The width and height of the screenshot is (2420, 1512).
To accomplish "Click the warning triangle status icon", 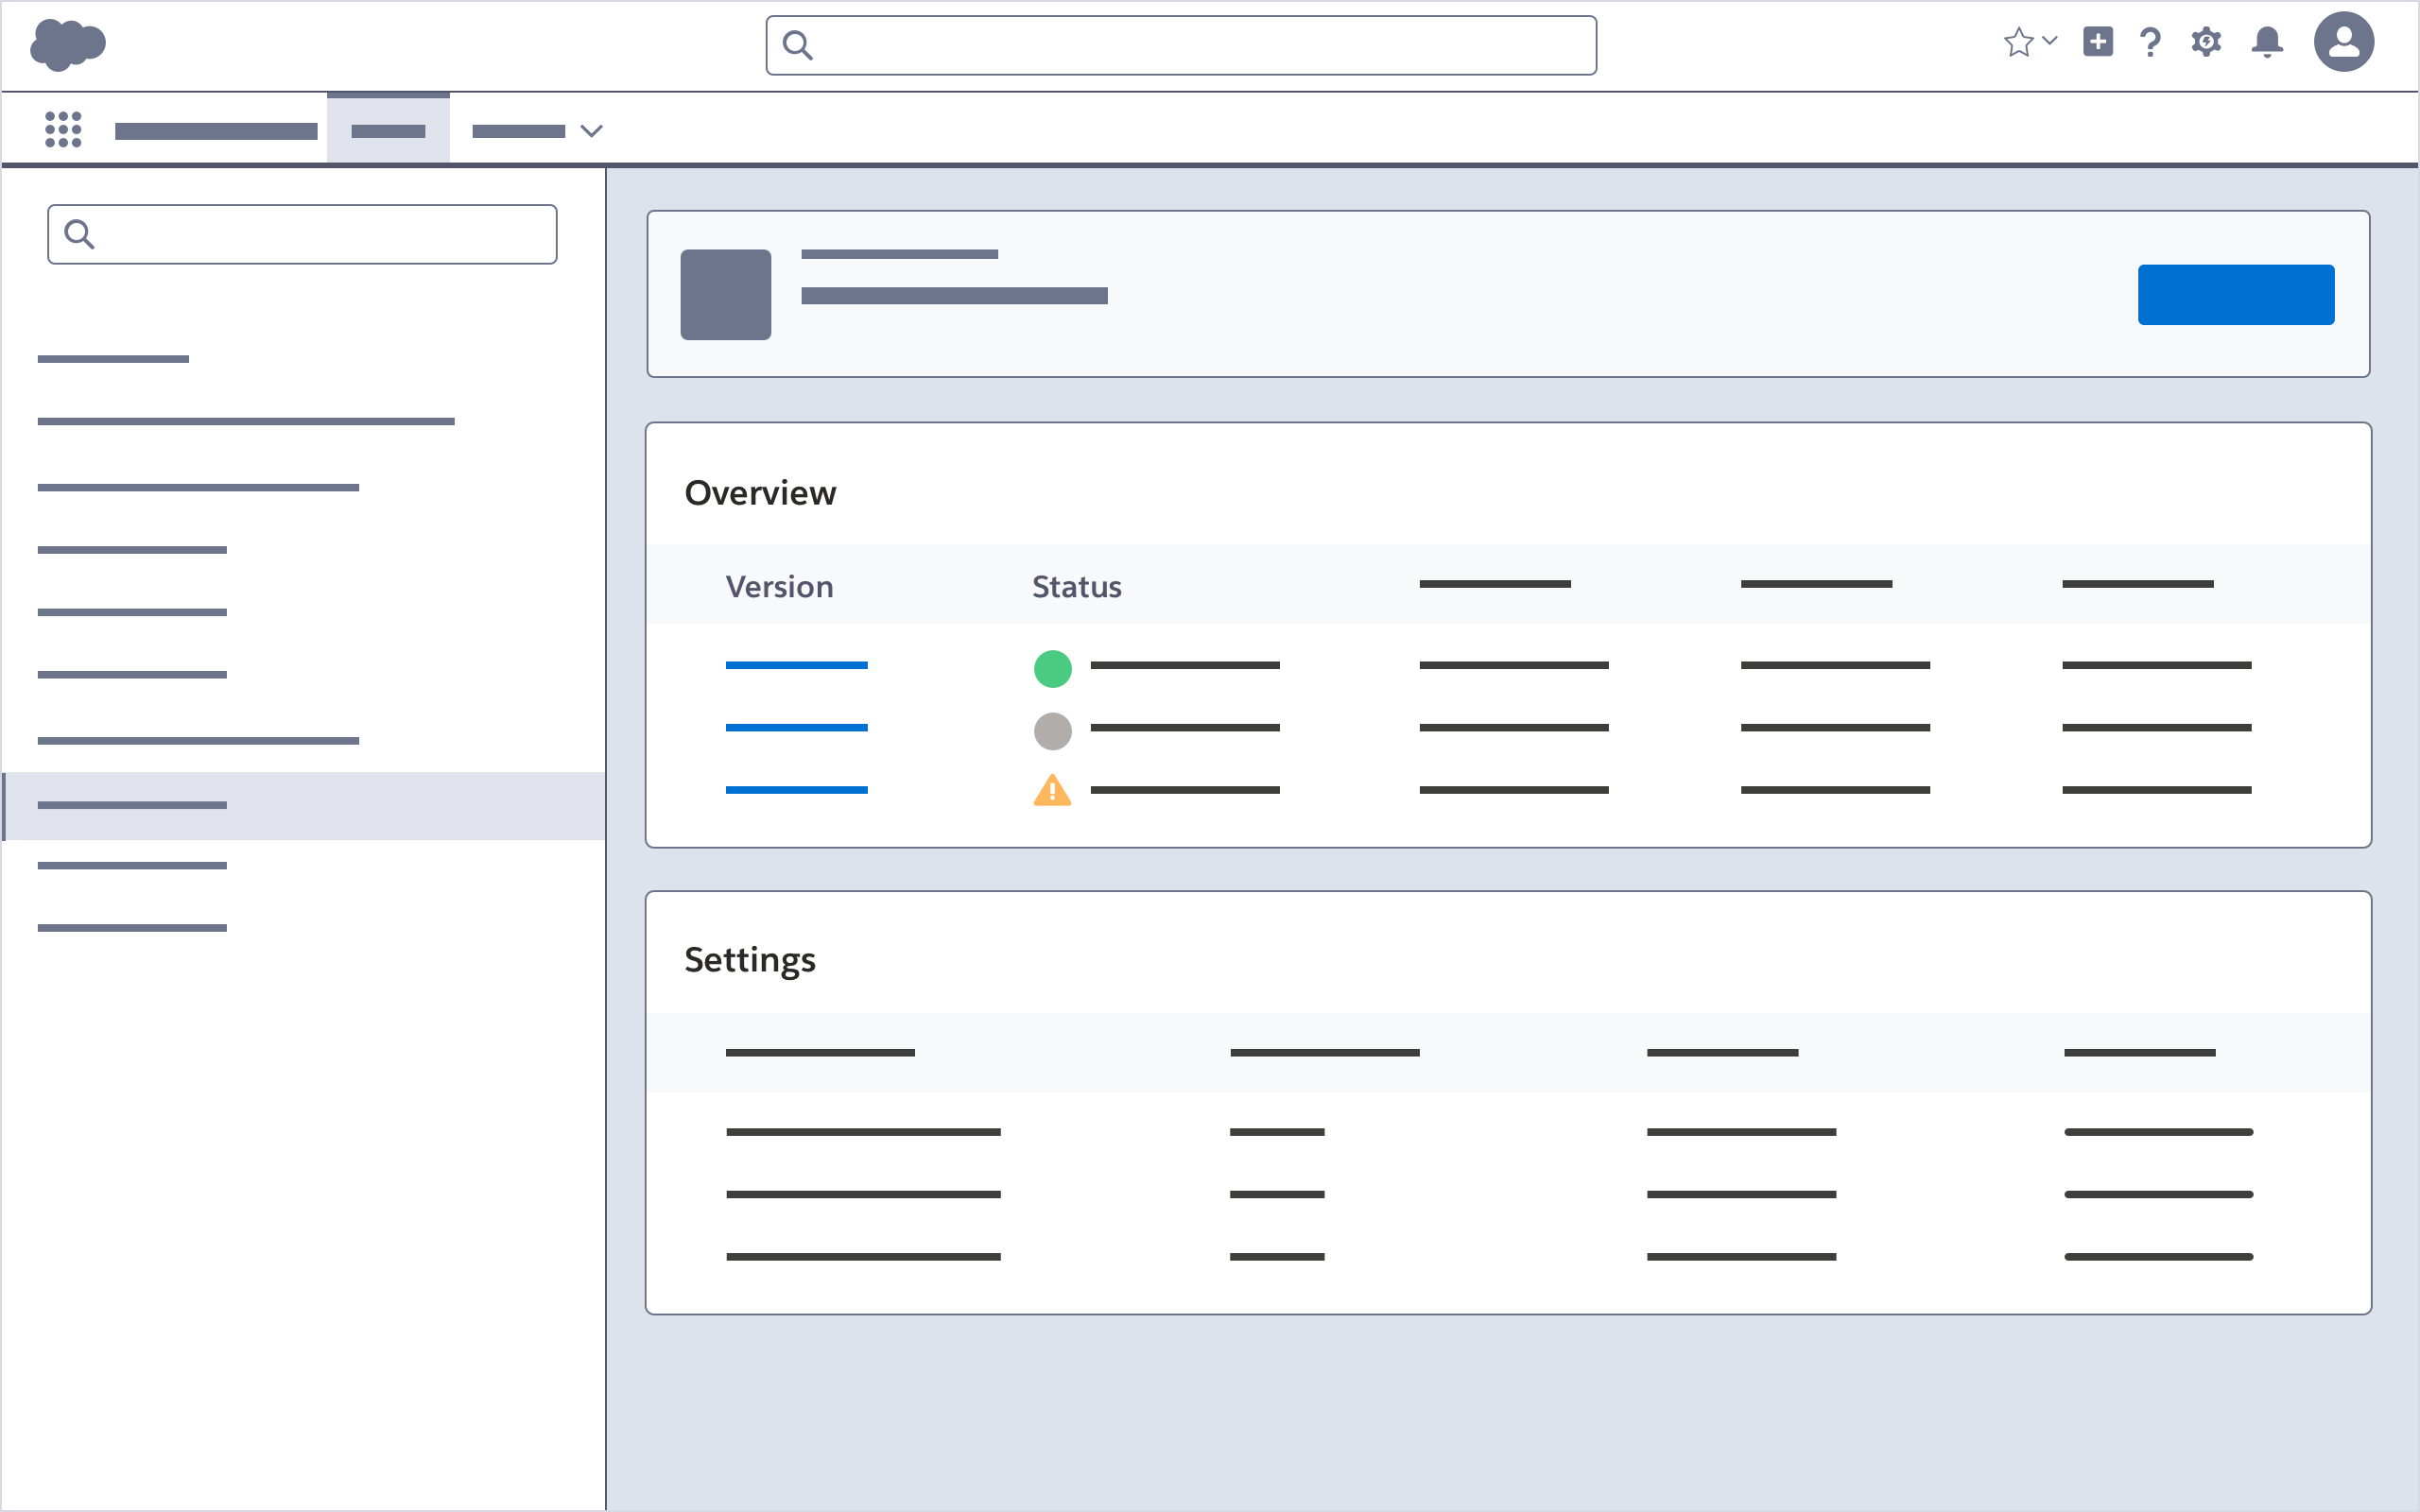I will click(x=1052, y=791).
